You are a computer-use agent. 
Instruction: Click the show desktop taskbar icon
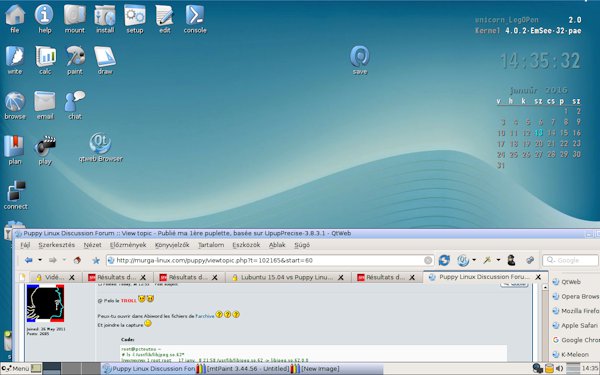tap(36, 368)
